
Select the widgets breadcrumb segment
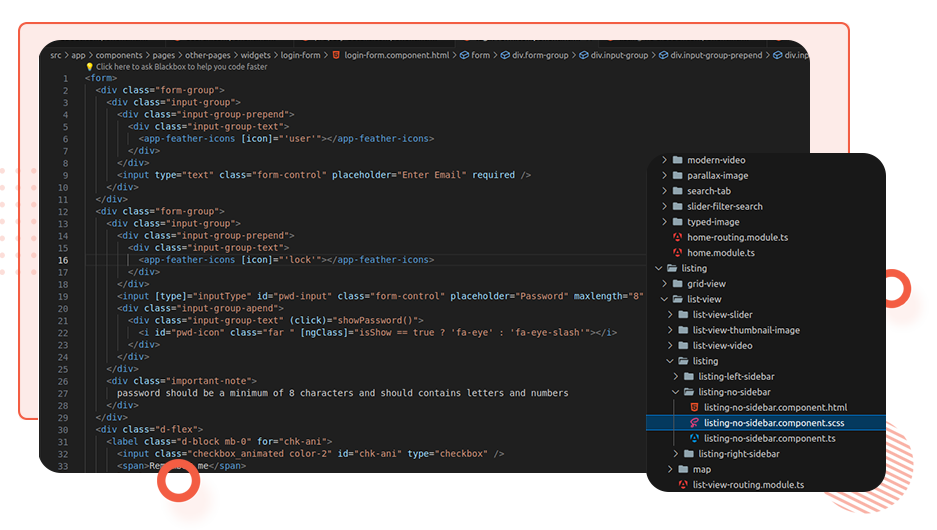257,56
